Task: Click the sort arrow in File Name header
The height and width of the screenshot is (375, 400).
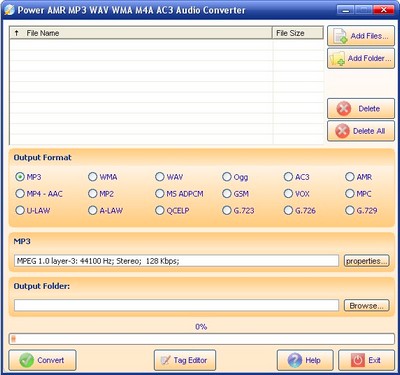Action: tap(17, 33)
